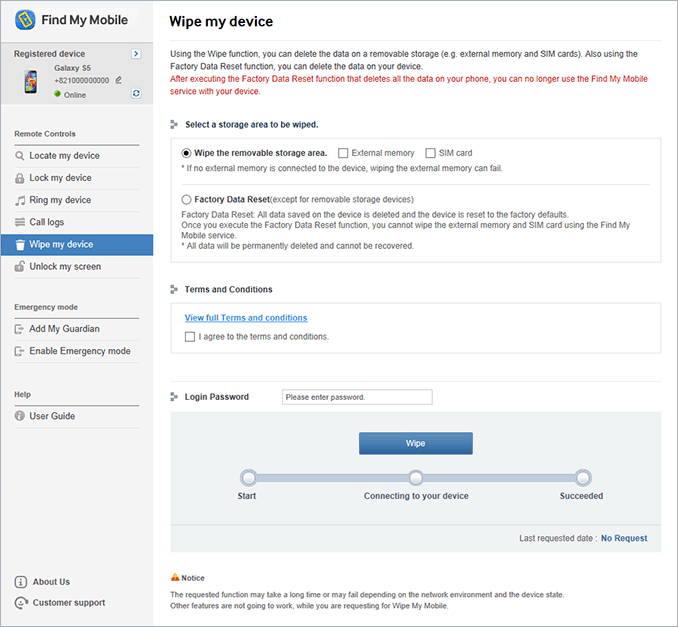Image resolution: width=678 pixels, height=627 pixels.
Task: Expand the Registered device arrow
Action: (x=136, y=54)
